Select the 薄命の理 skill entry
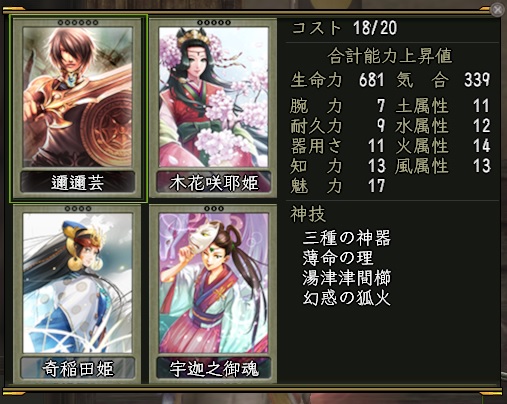 [338, 258]
